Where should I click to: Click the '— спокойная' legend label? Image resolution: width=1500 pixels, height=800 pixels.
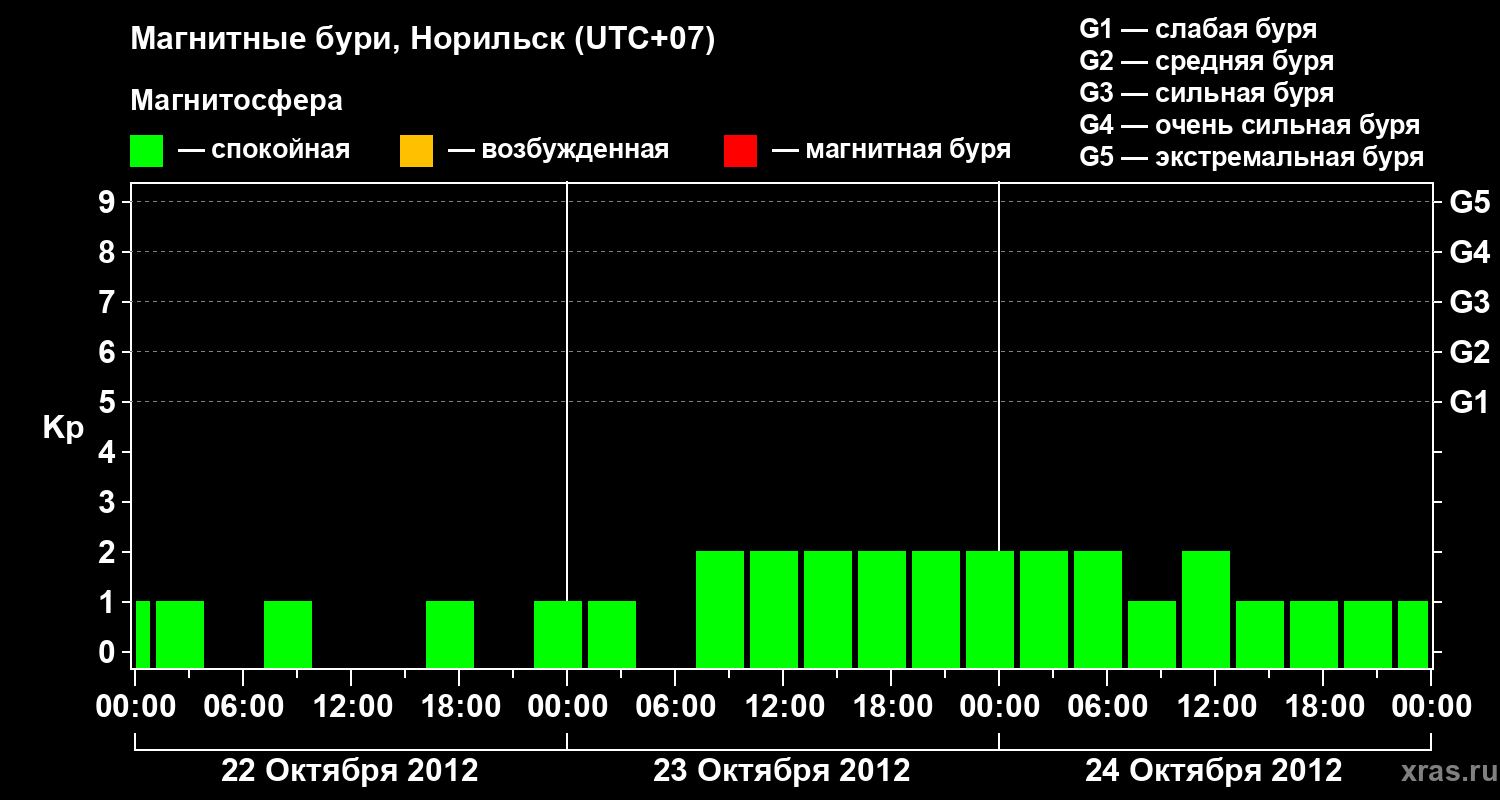click(264, 151)
